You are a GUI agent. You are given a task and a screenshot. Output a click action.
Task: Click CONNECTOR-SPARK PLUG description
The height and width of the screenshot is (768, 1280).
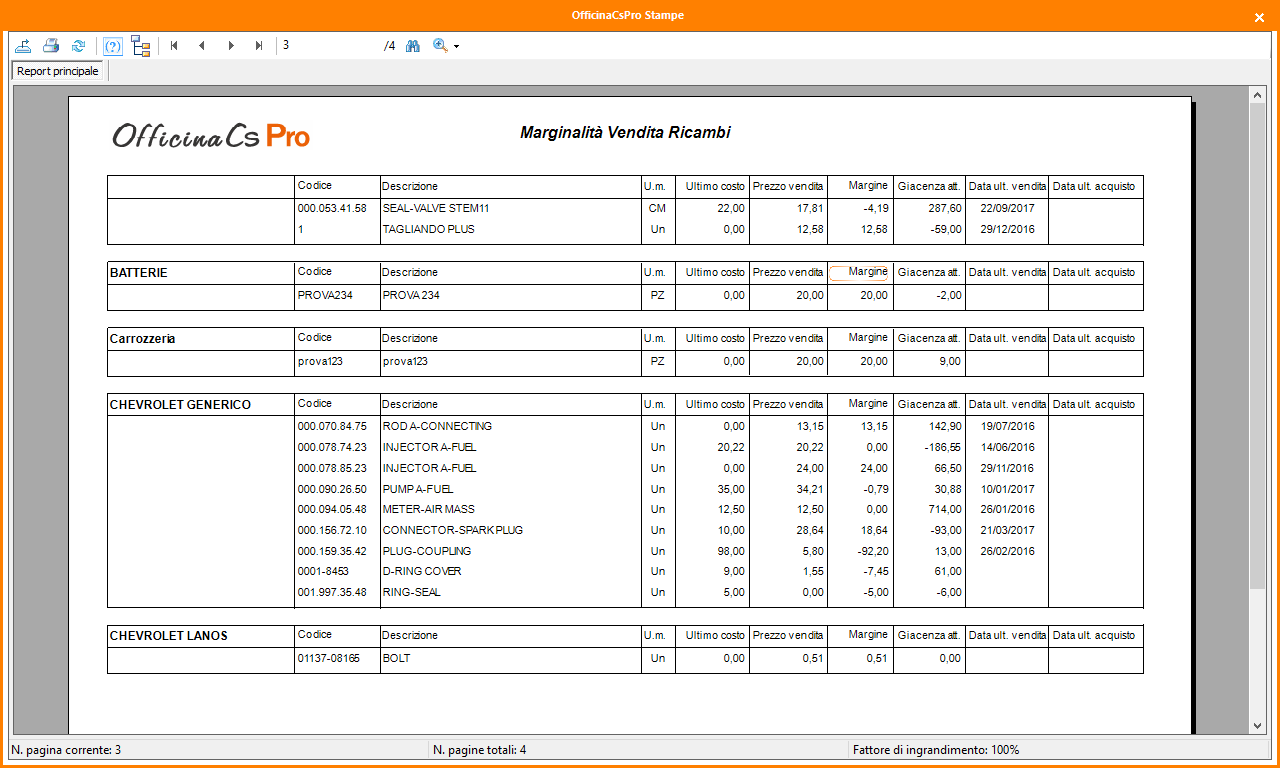point(452,531)
